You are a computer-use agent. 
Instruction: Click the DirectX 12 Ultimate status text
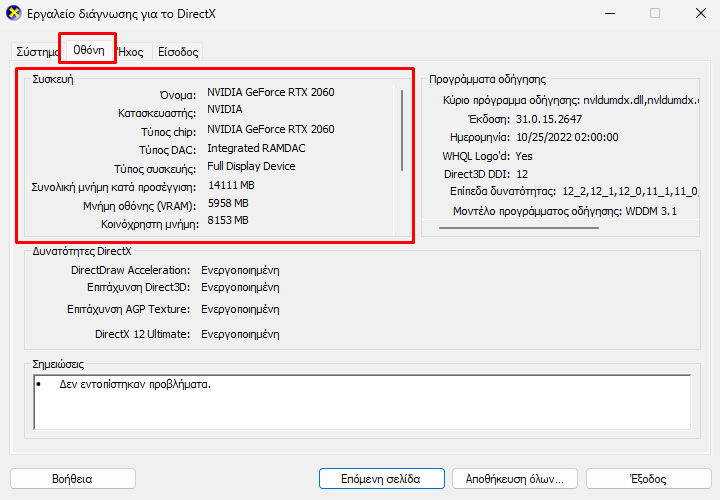[x=240, y=334]
